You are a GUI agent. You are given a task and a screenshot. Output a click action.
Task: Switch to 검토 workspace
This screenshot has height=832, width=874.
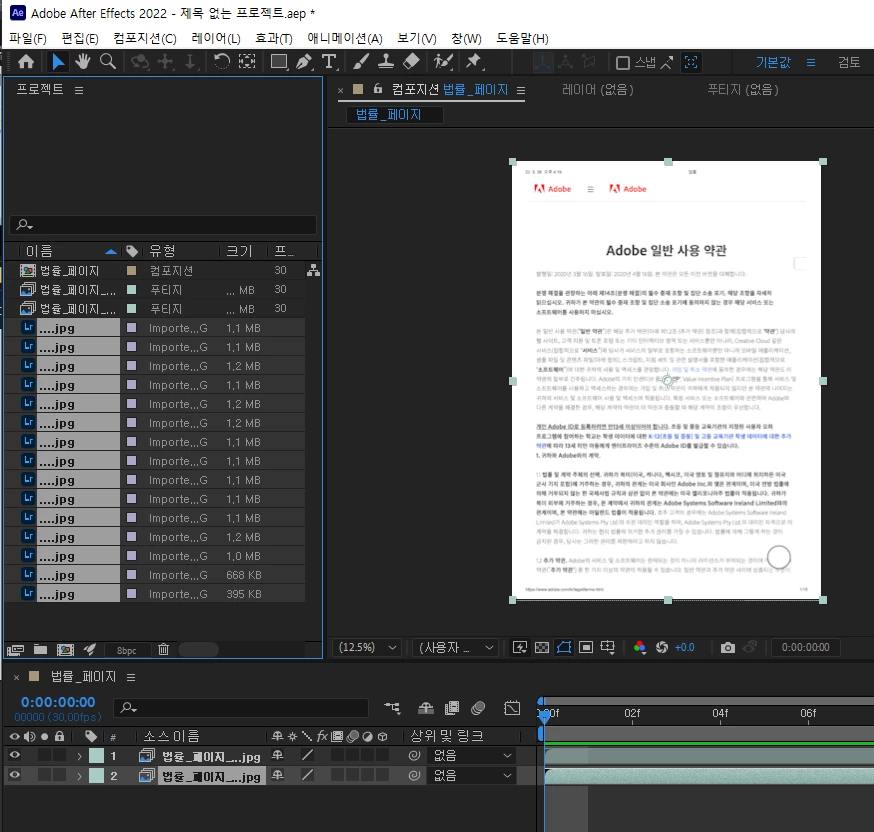849,62
